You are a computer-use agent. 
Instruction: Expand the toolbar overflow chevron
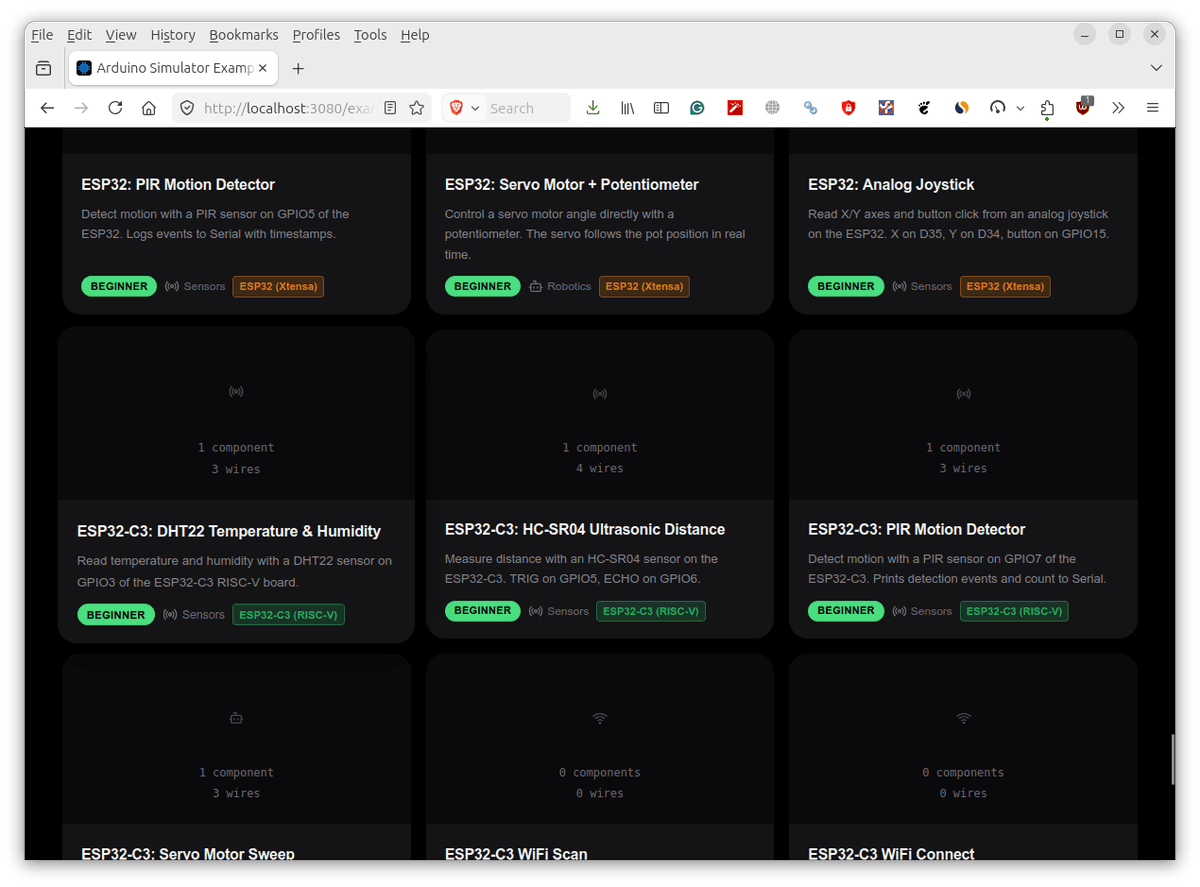coord(1118,107)
